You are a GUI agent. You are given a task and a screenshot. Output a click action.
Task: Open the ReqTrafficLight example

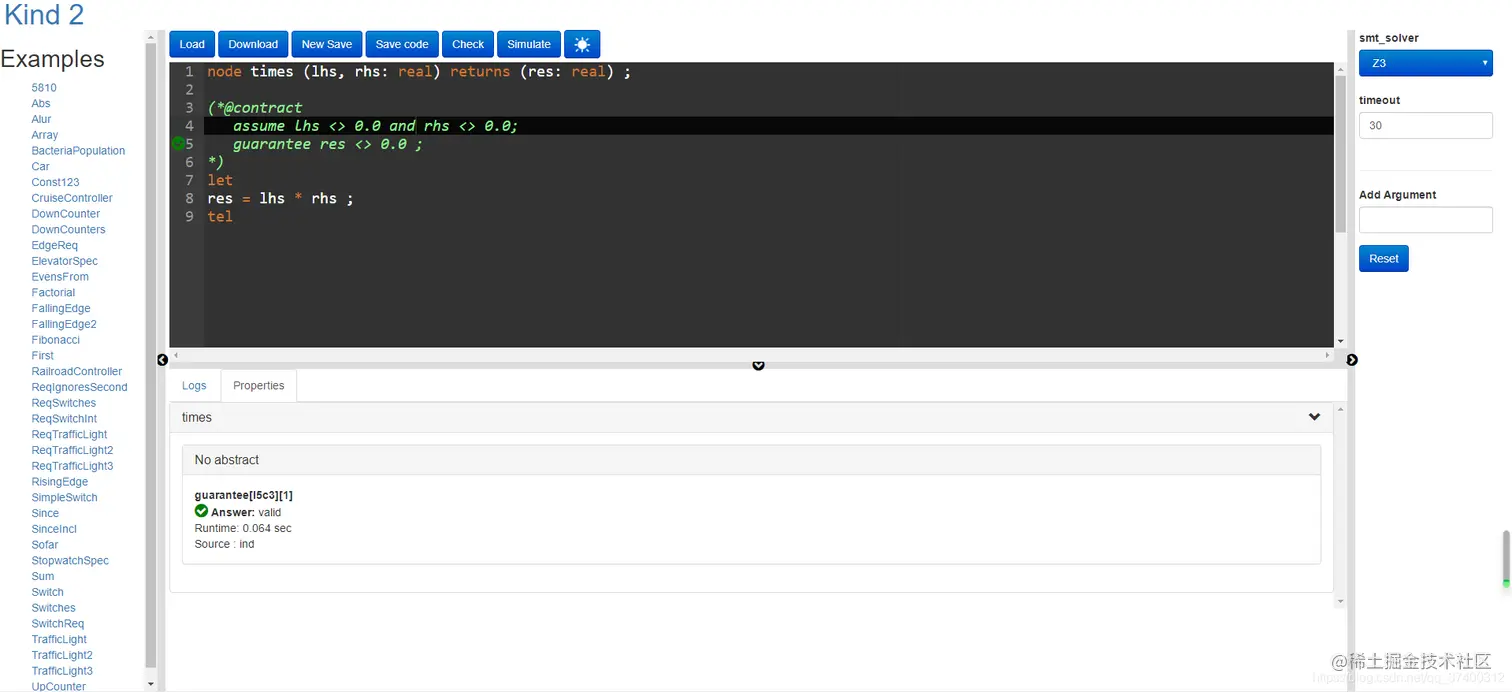[x=69, y=435]
